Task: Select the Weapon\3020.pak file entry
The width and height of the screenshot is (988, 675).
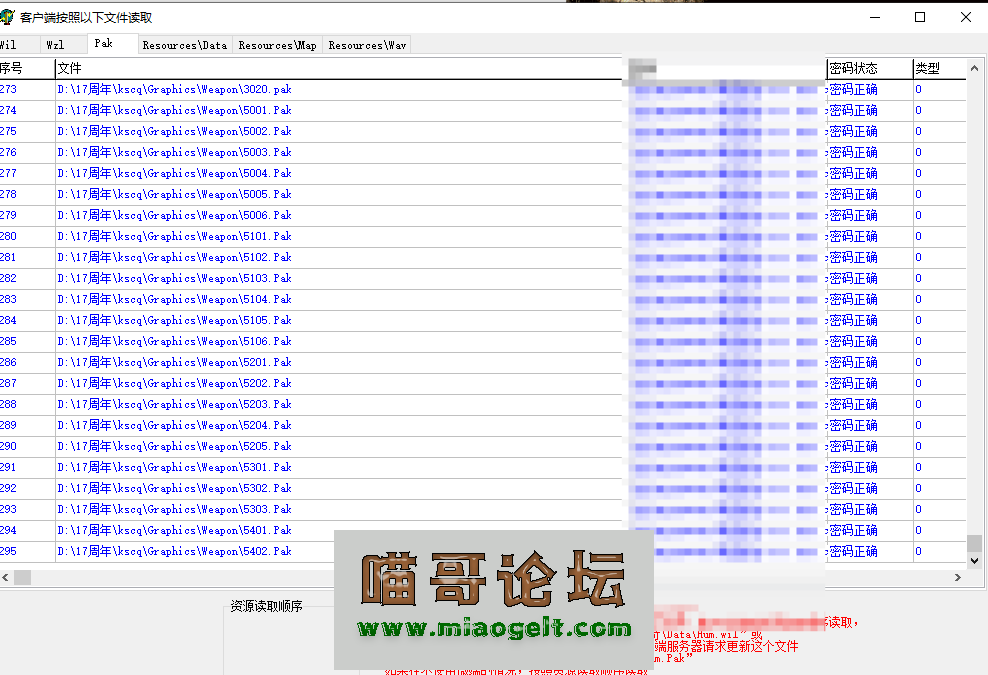Action: click(x=173, y=89)
